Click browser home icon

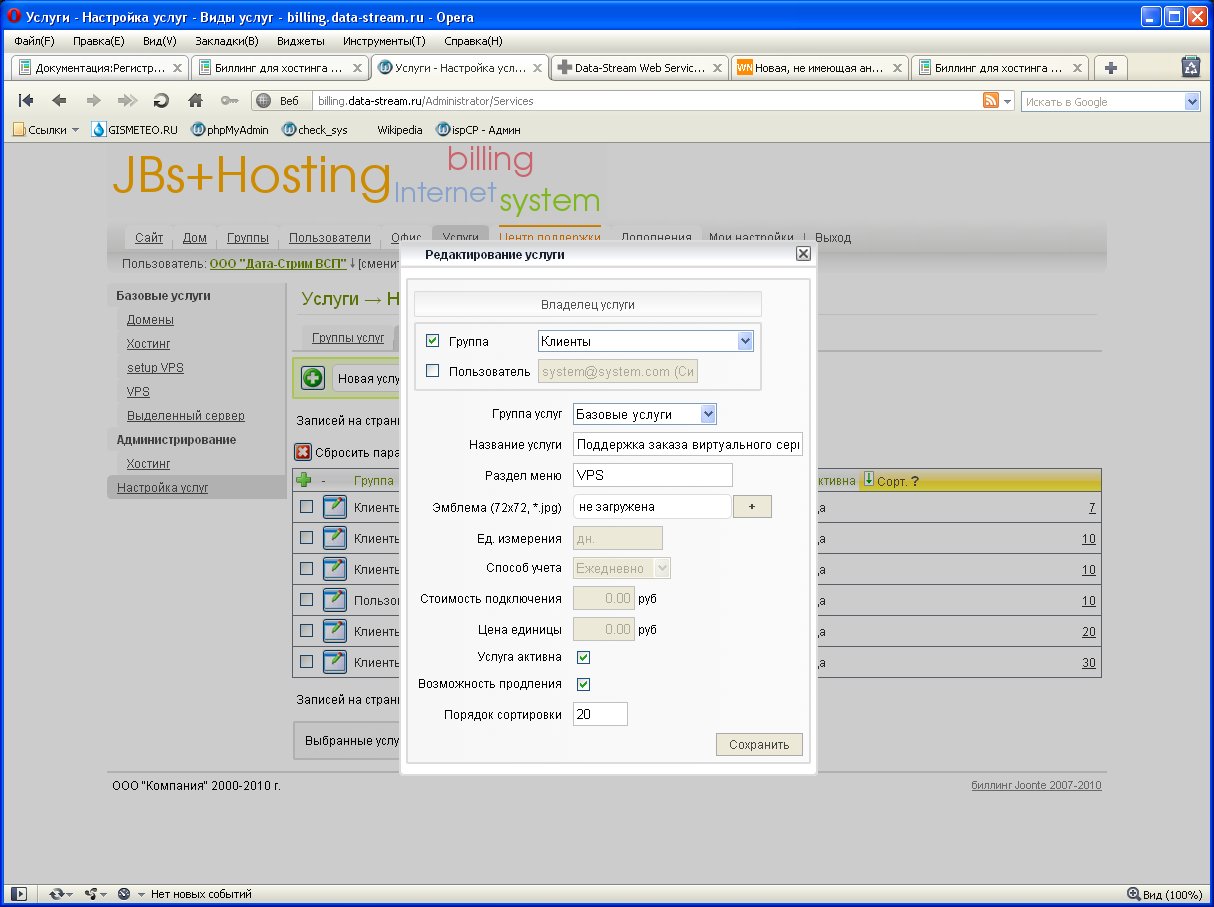(196, 101)
